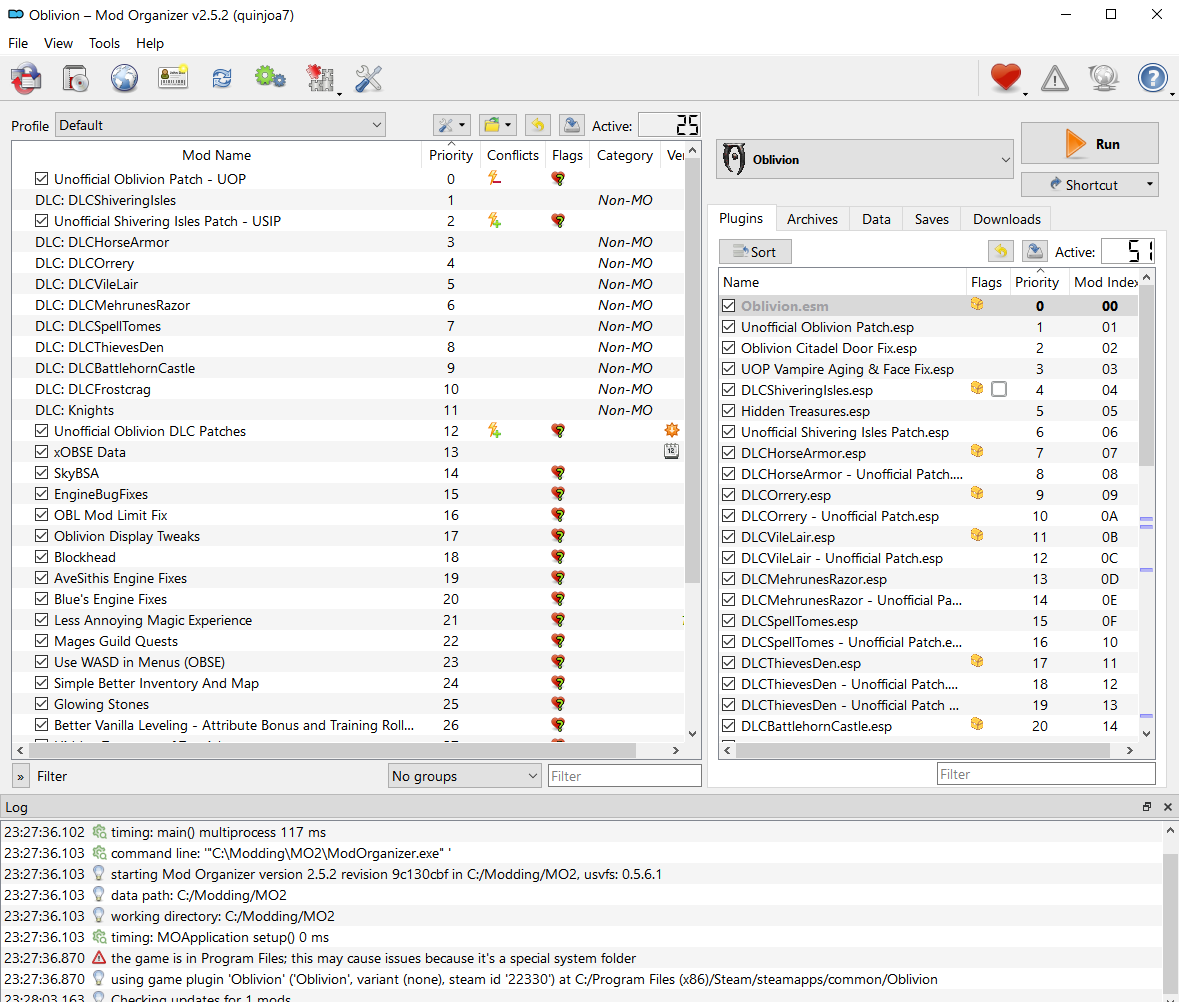Open the Create new instance icon
This screenshot has width=1179, height=1002.
[75, 78]
